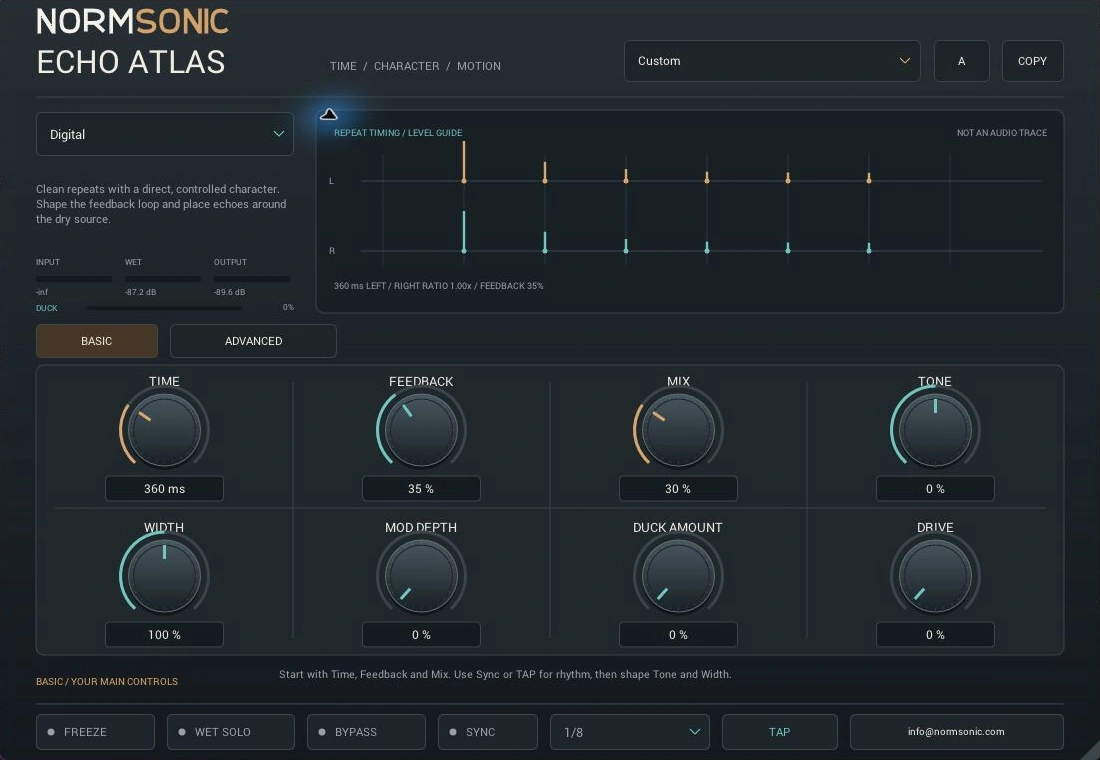Enable the FREEZE toggle
The width and height of the screenshot is (1100, 760).
95,732
